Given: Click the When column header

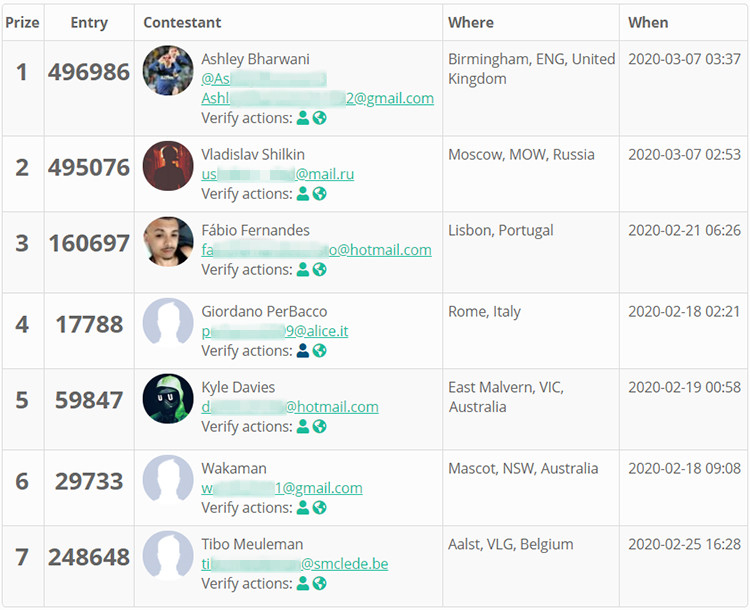Looking at the screenshot, I should [648, 22].
